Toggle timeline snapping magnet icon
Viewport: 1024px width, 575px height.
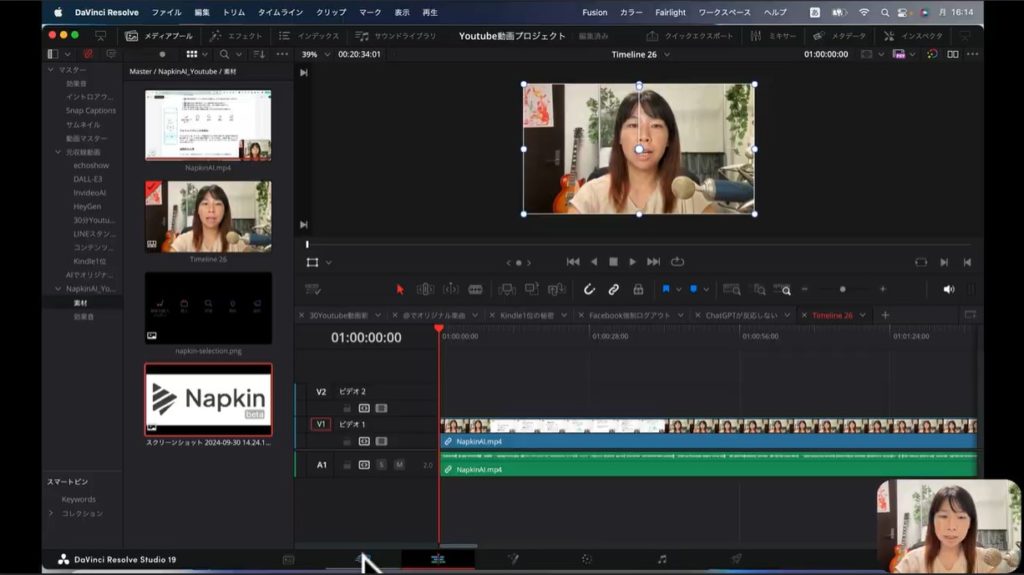589,289
